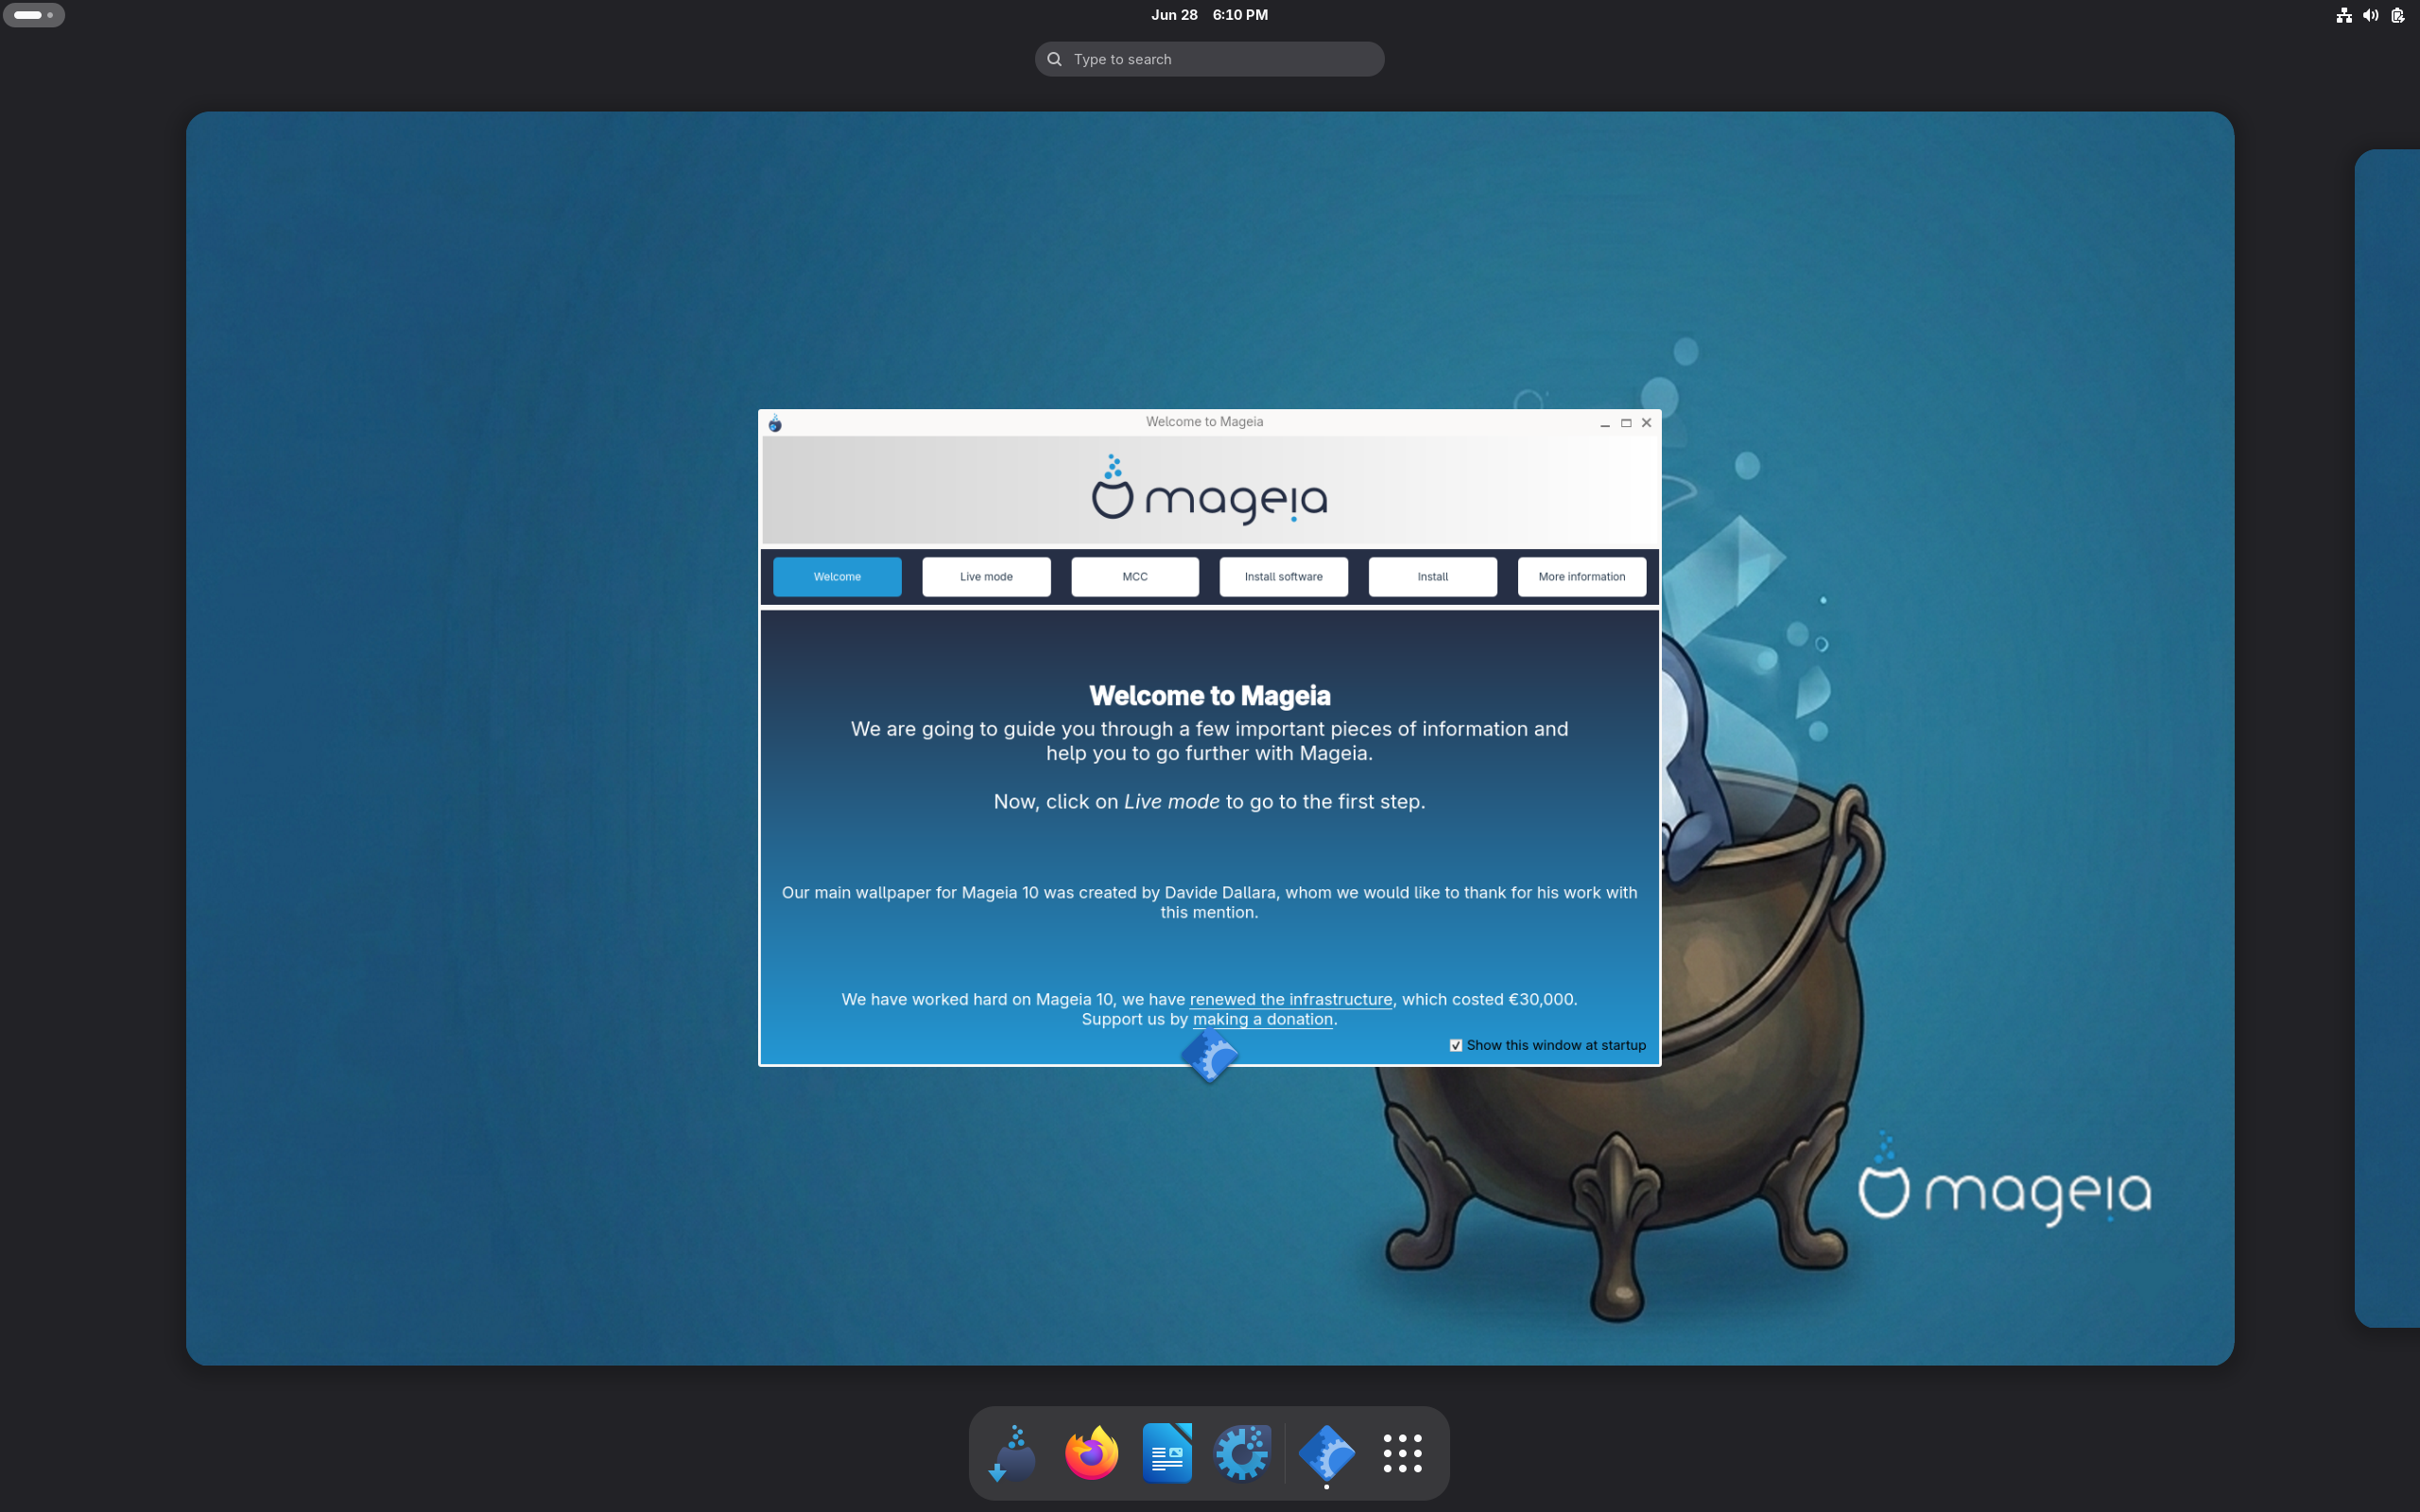Screen dimensions: 2420x1512
Task: Launch Firefox from the dock
Action: coord(1091,1453)
